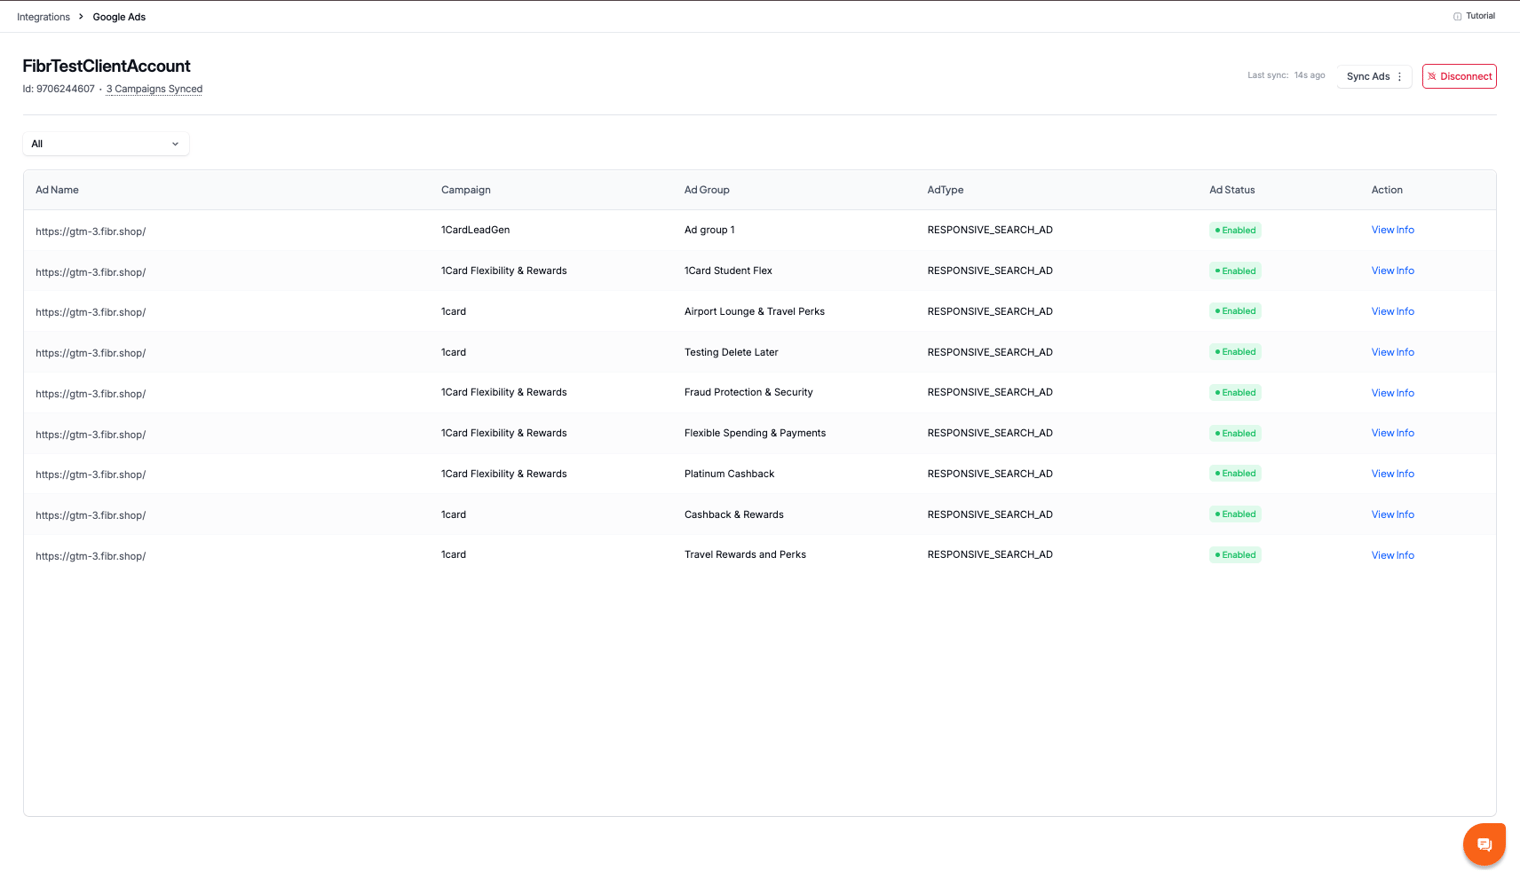Image resolution: width=1520 pixels, height=879 pixels.
Task: Click the Last sync 14s ago text
Action: point(1286,75)
